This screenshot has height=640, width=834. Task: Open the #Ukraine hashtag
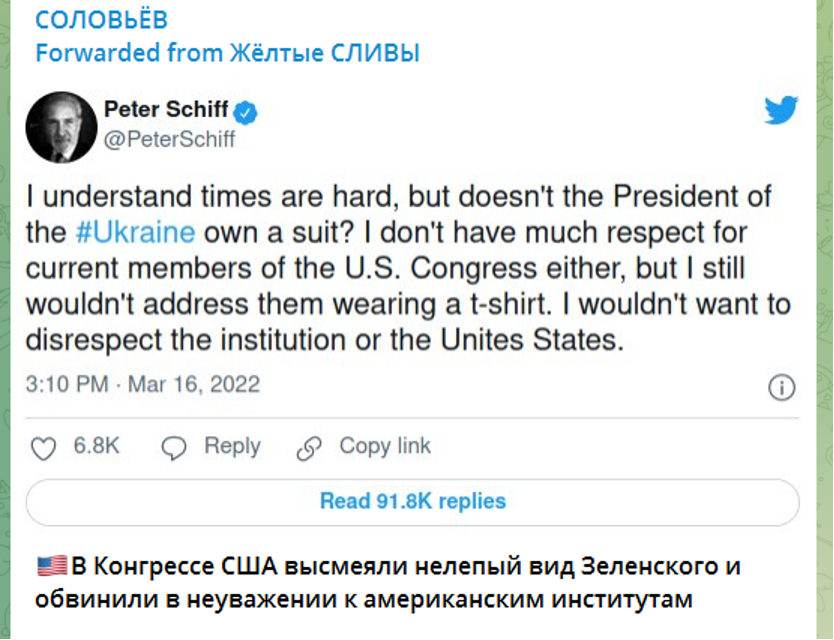click(x=136, y=232)
